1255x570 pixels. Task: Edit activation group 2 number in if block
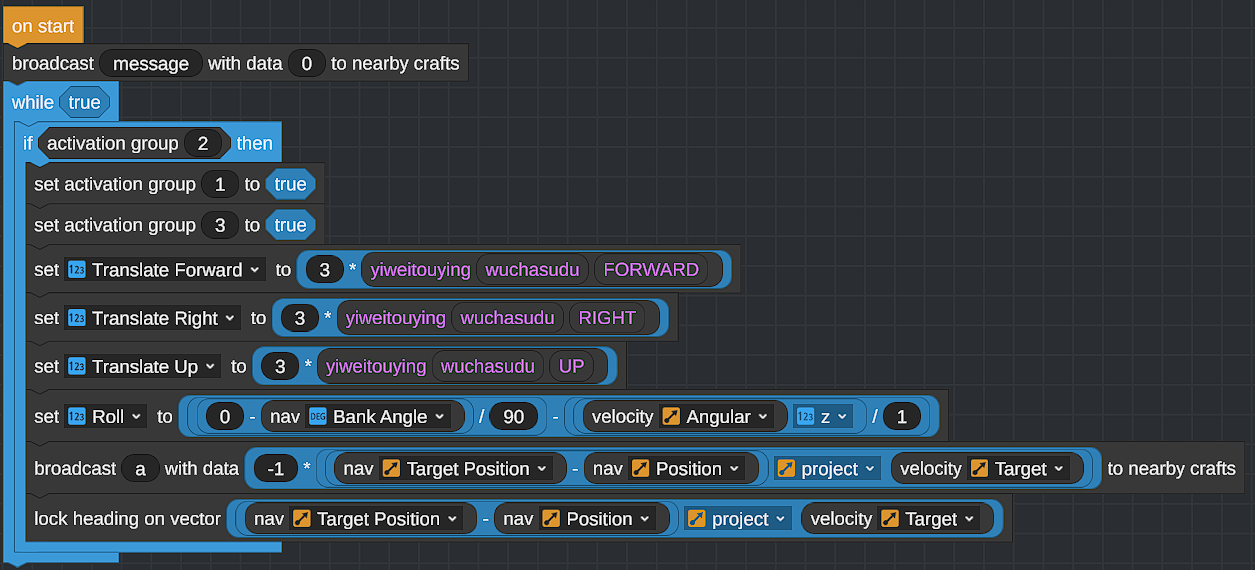[202, 144]
